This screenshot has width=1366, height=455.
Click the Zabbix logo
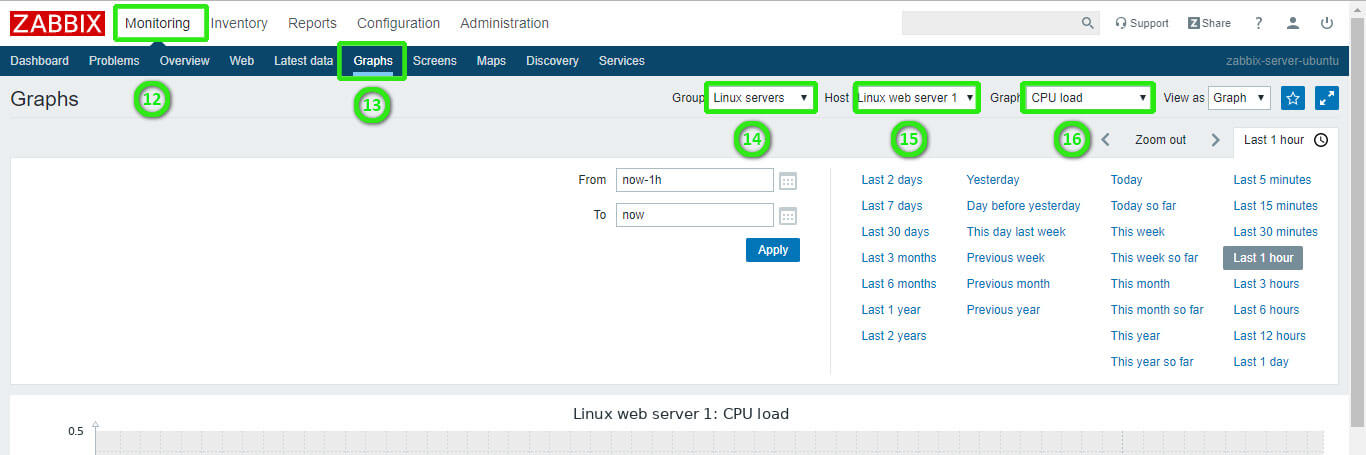(x=57, y=23)
